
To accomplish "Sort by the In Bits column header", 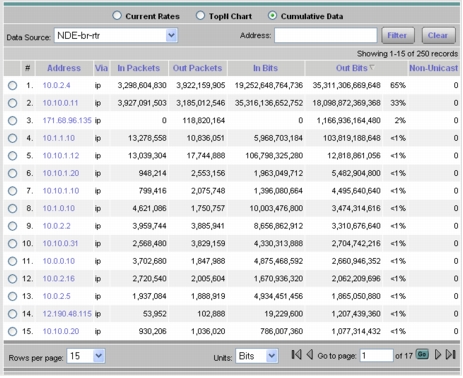I will click(x=265, y=68).
